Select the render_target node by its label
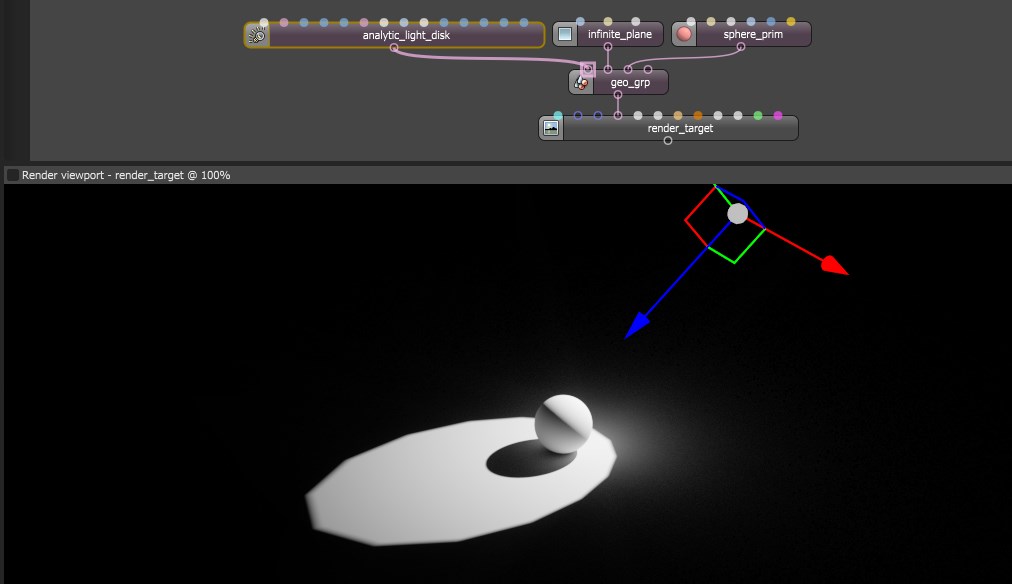The height and width of the screenshot is (584, 1012). point(680,128)
